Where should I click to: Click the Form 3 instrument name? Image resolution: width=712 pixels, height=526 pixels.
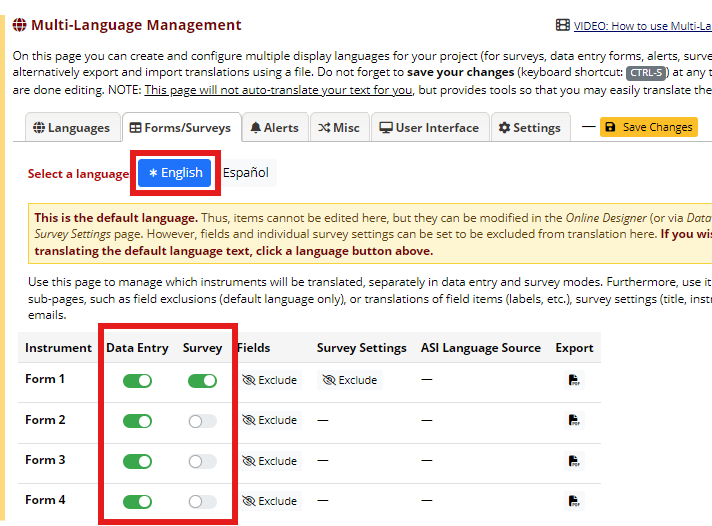(45, 460)
